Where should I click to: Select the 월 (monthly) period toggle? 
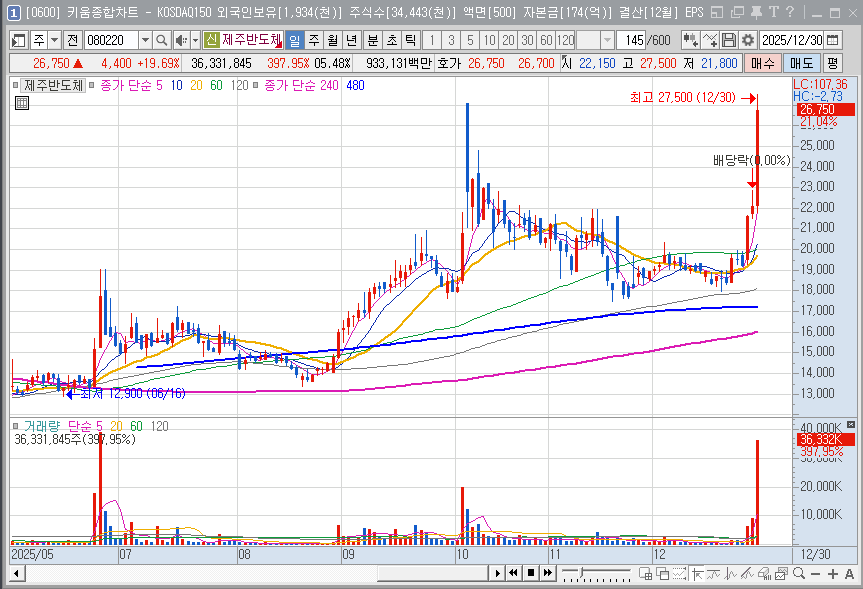coord(332,40)
